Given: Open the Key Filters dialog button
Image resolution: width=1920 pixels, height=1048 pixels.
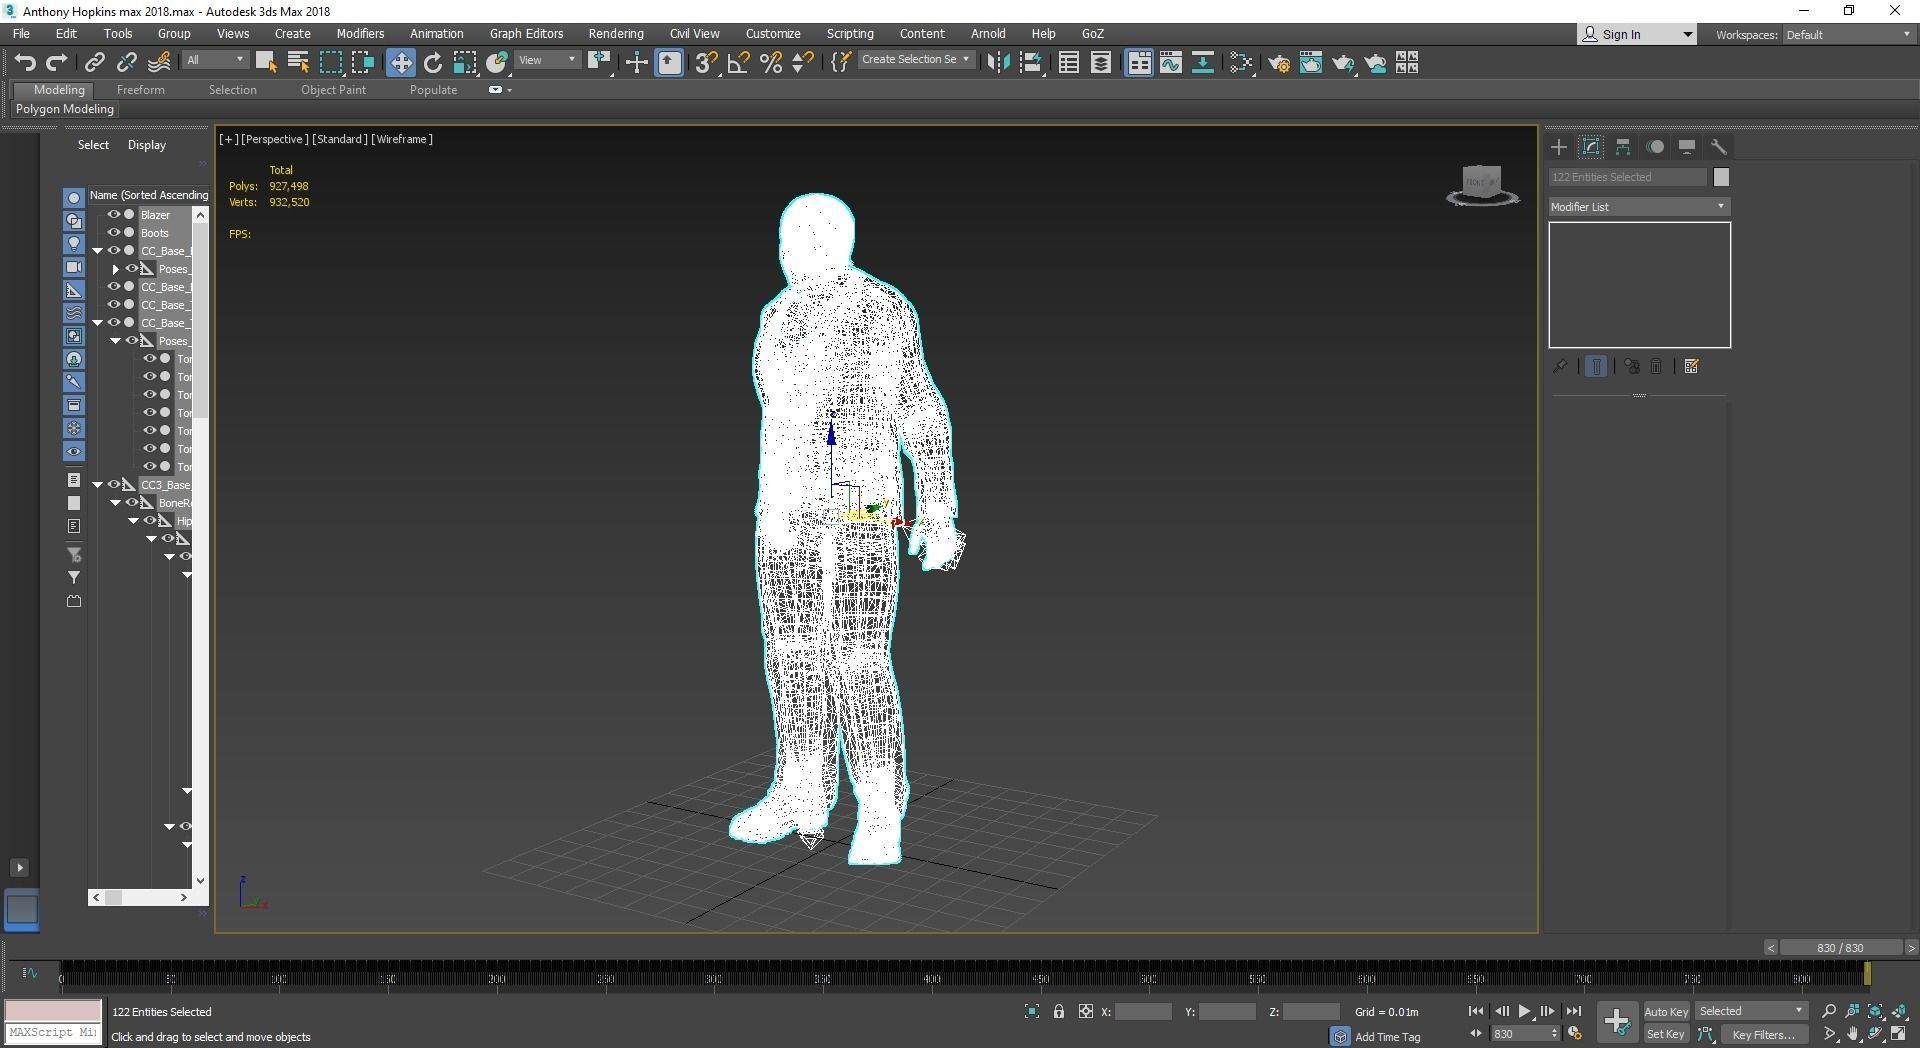Looking at the screenshot, I should tap(1764, 1035).
